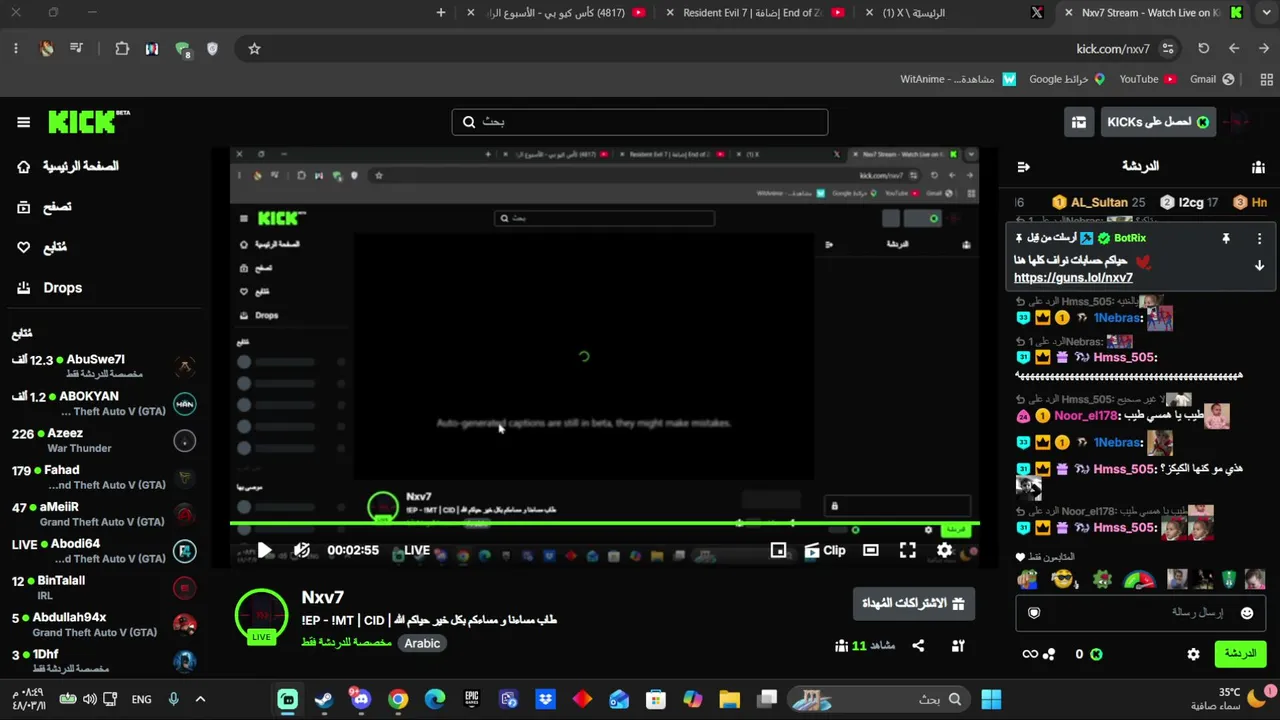
Task: Collapse the chat panel
Action: (1022, 167)
